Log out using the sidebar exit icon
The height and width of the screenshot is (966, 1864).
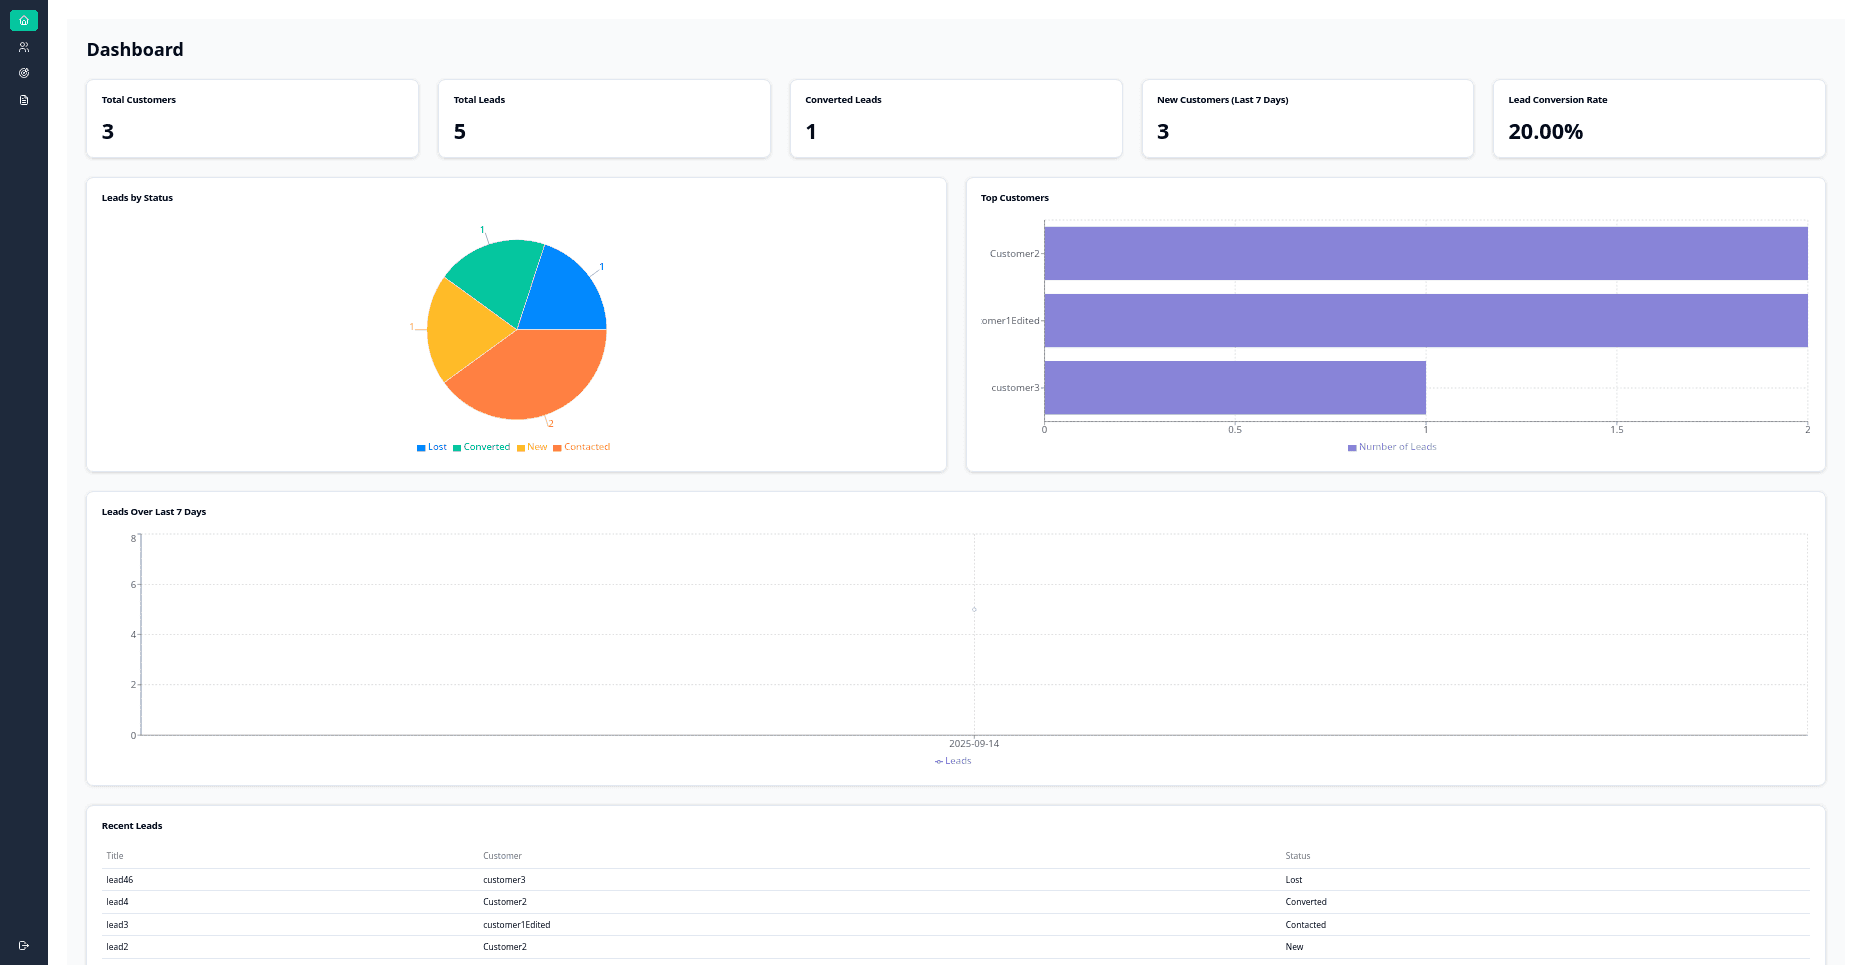[x=23, y=944]
